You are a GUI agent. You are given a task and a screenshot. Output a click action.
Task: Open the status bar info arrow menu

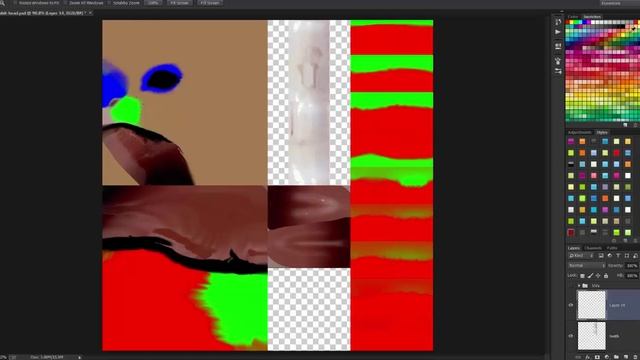click(79, 357)
